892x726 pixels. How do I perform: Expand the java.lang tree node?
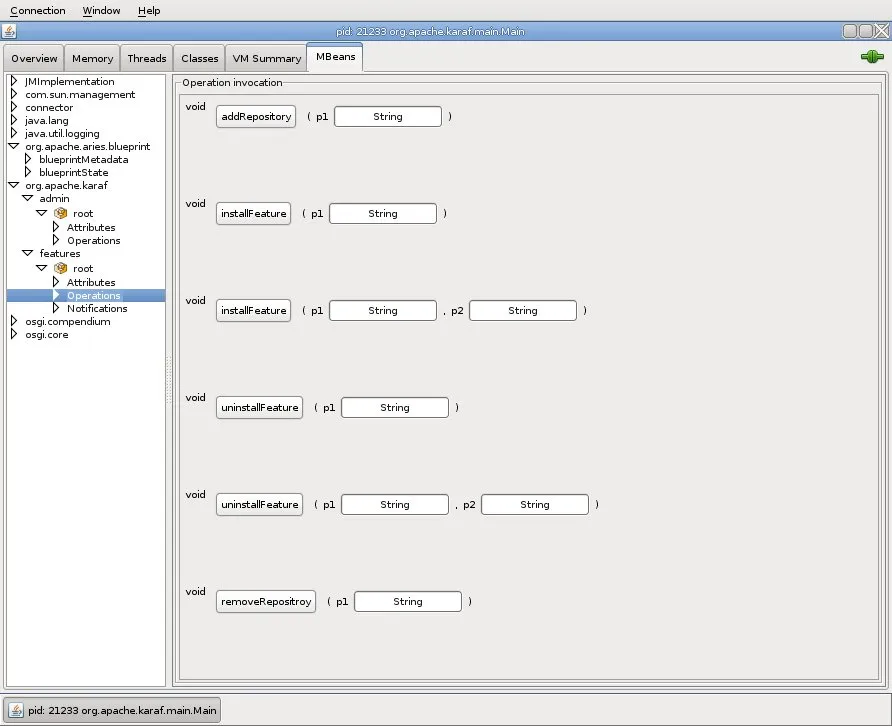pyautogui.click(x=14, y=121)
